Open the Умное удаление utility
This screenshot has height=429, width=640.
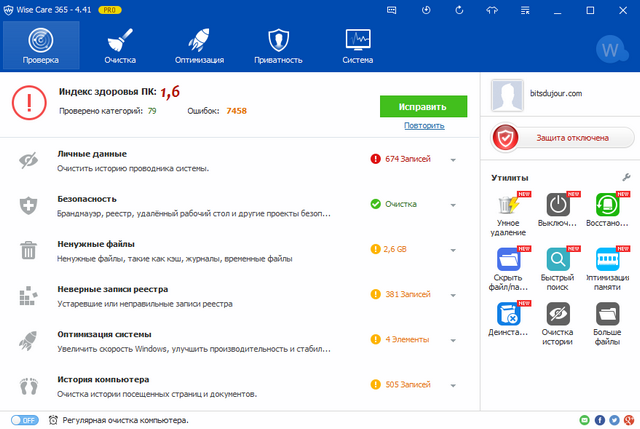[509, 214]
